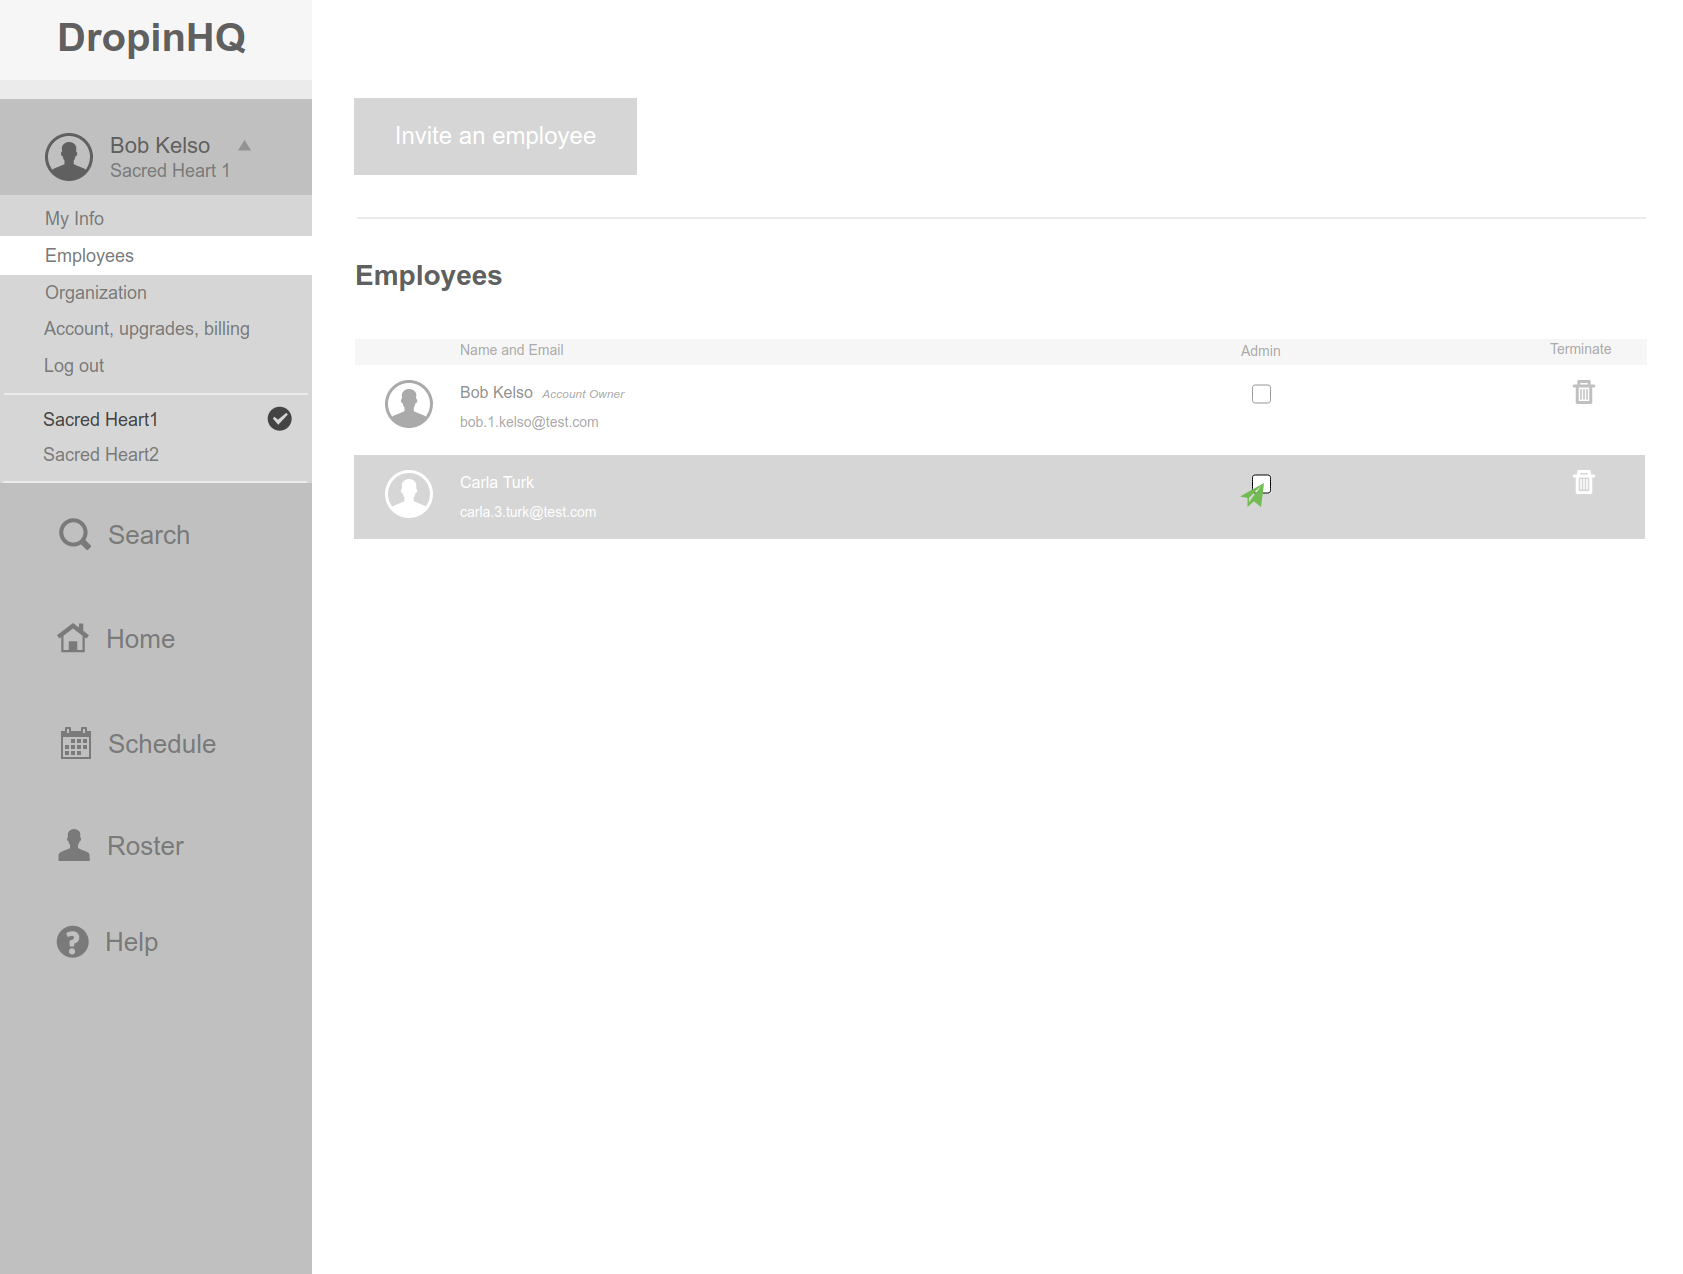Toggle Admin checkbox for Carla Turk

[1261, 484]
